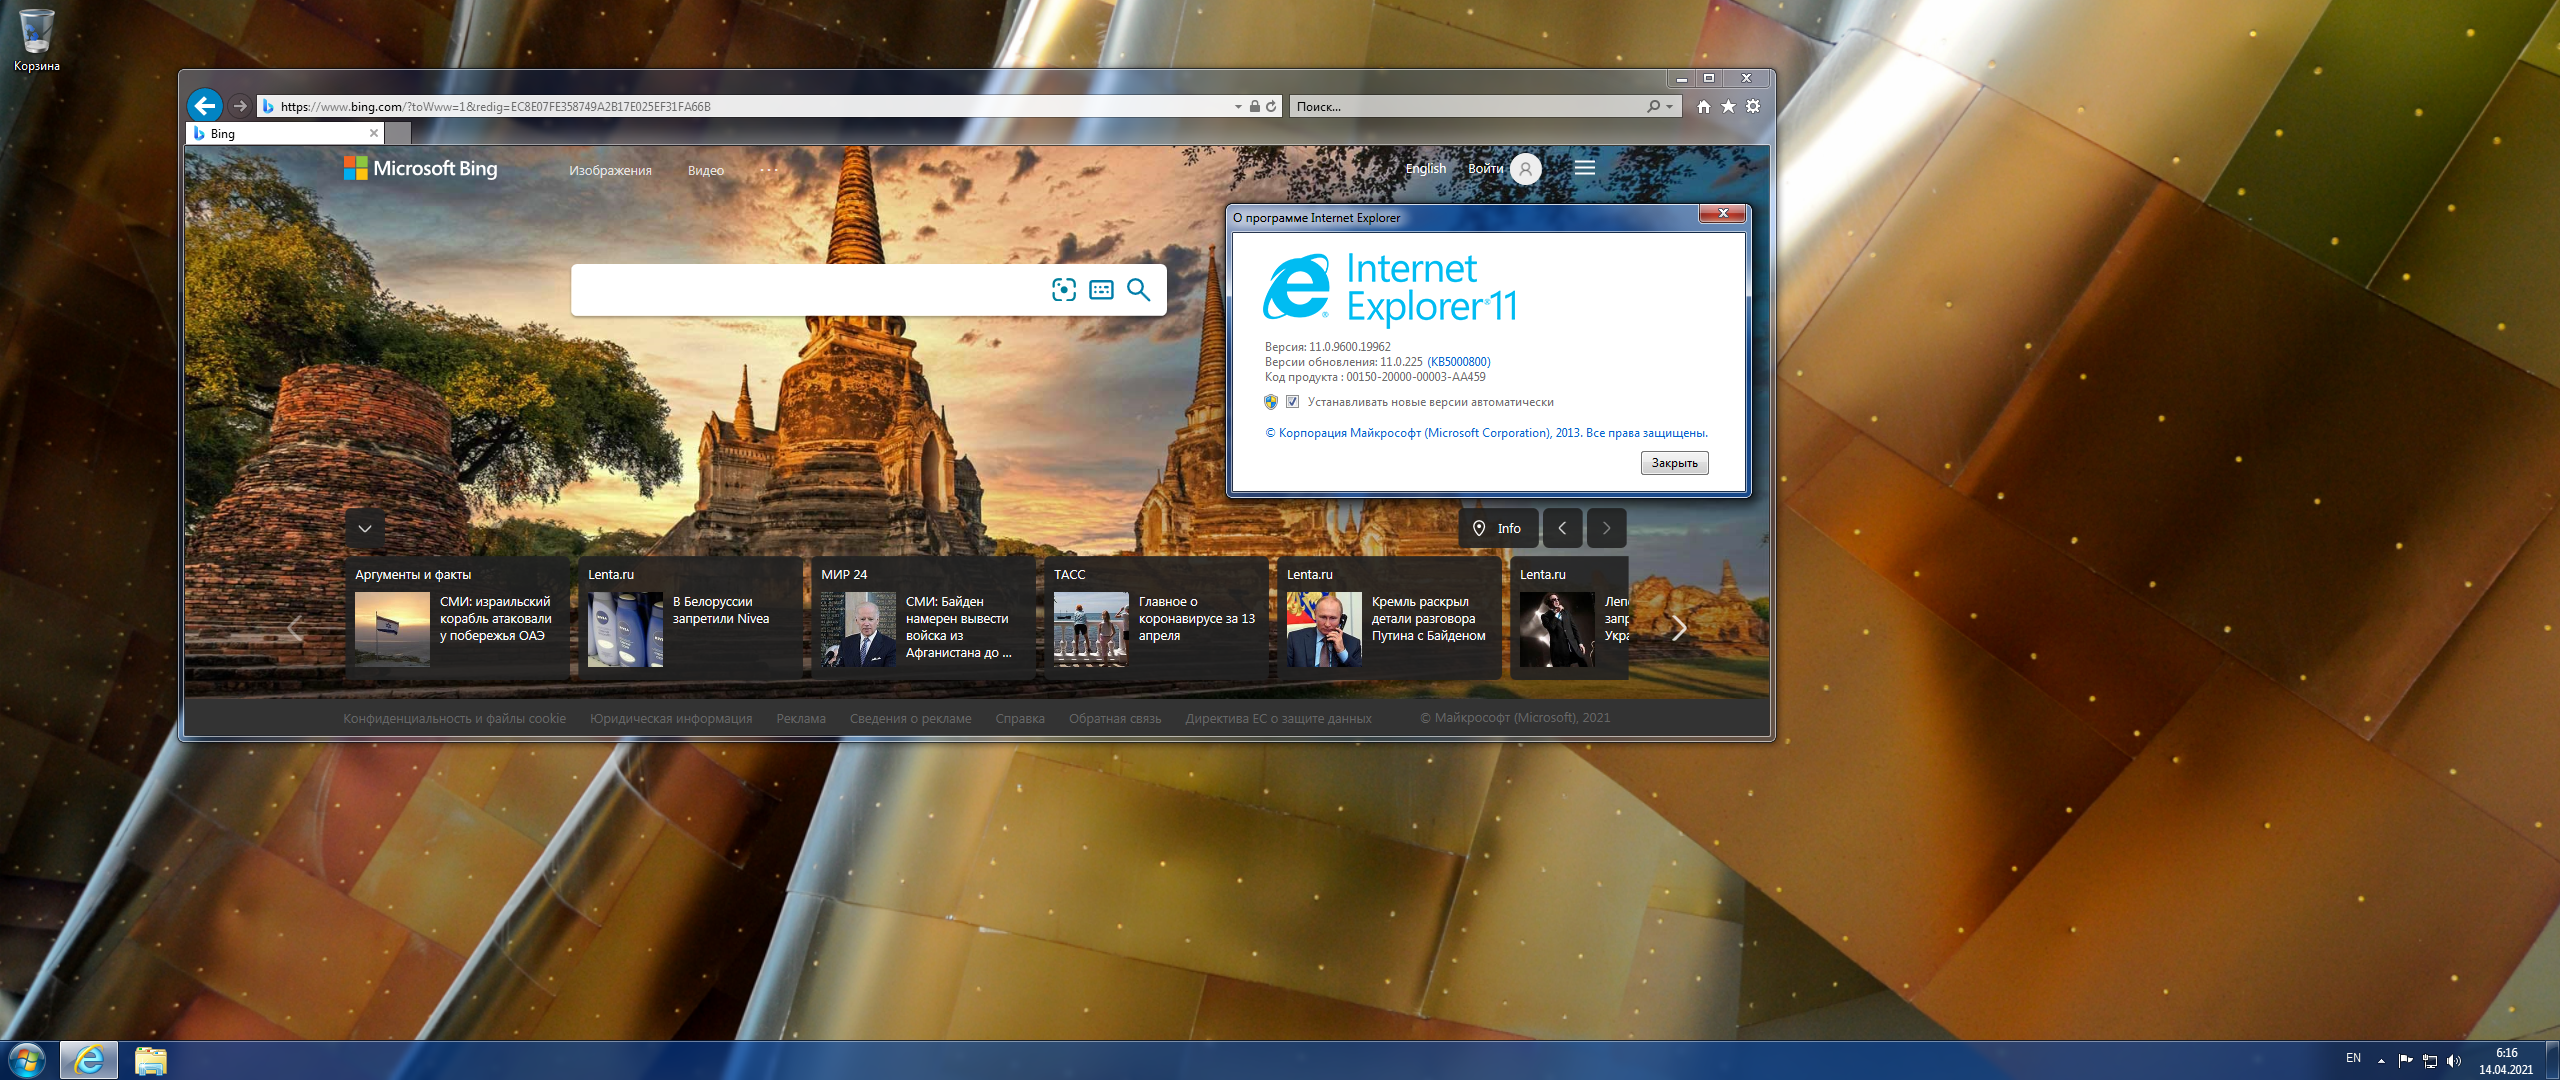Click Реклама footer link
This screenshot has width=2560, height=1080.
coord(801,718)
